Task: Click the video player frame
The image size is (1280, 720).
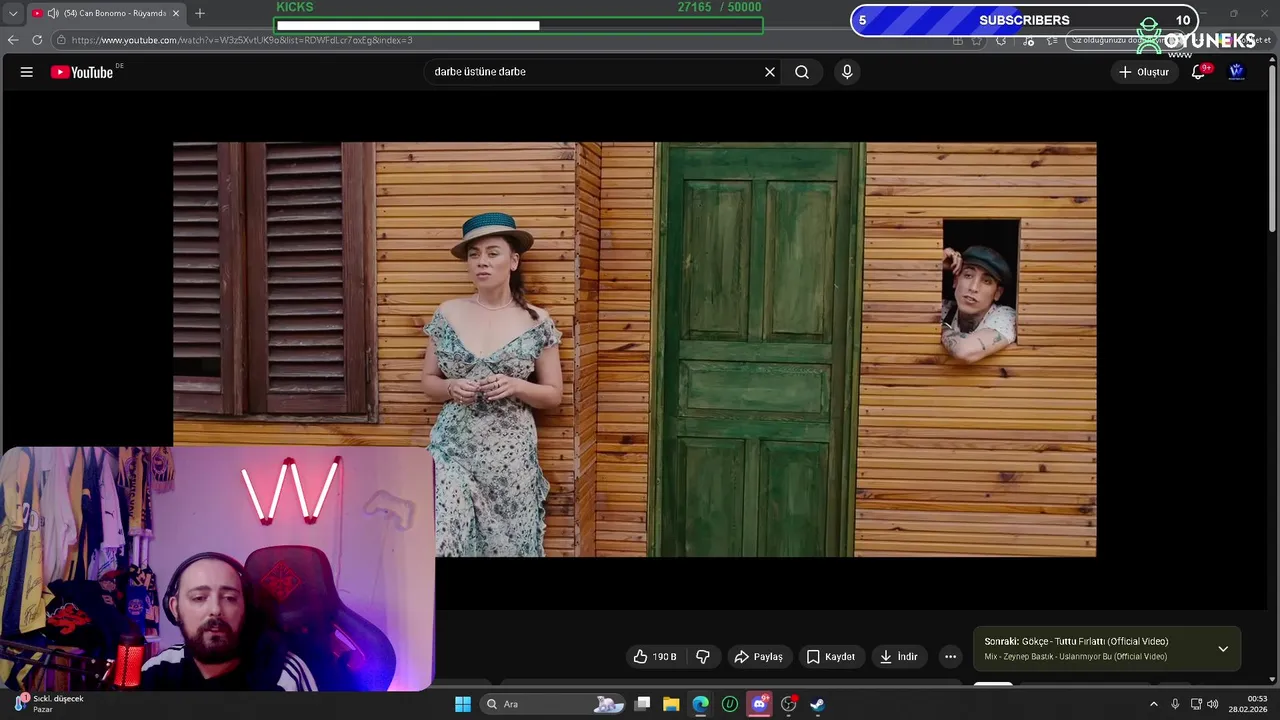Action: tap(634, 349)
